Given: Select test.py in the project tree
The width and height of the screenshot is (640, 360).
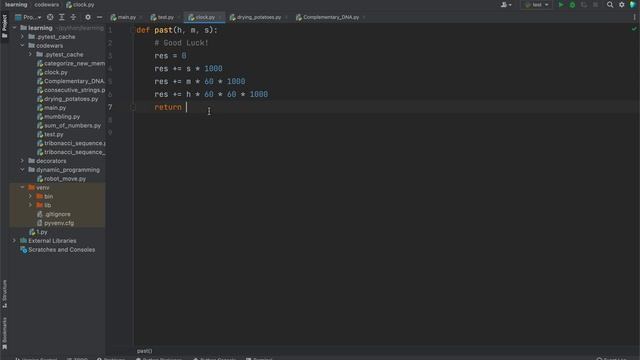Looking at the screenshot, I should [x=51, y=134].
